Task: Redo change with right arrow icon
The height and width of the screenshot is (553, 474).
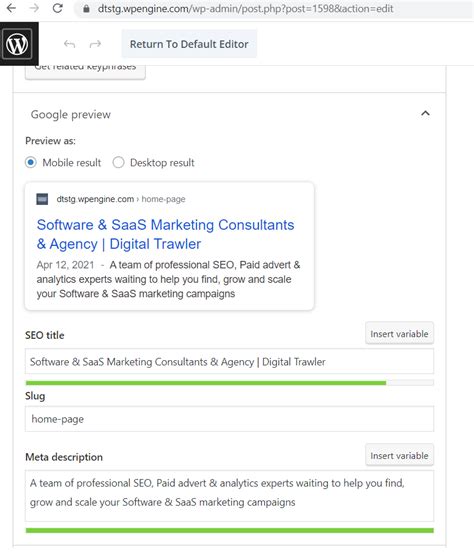Action: pos(95,44)
